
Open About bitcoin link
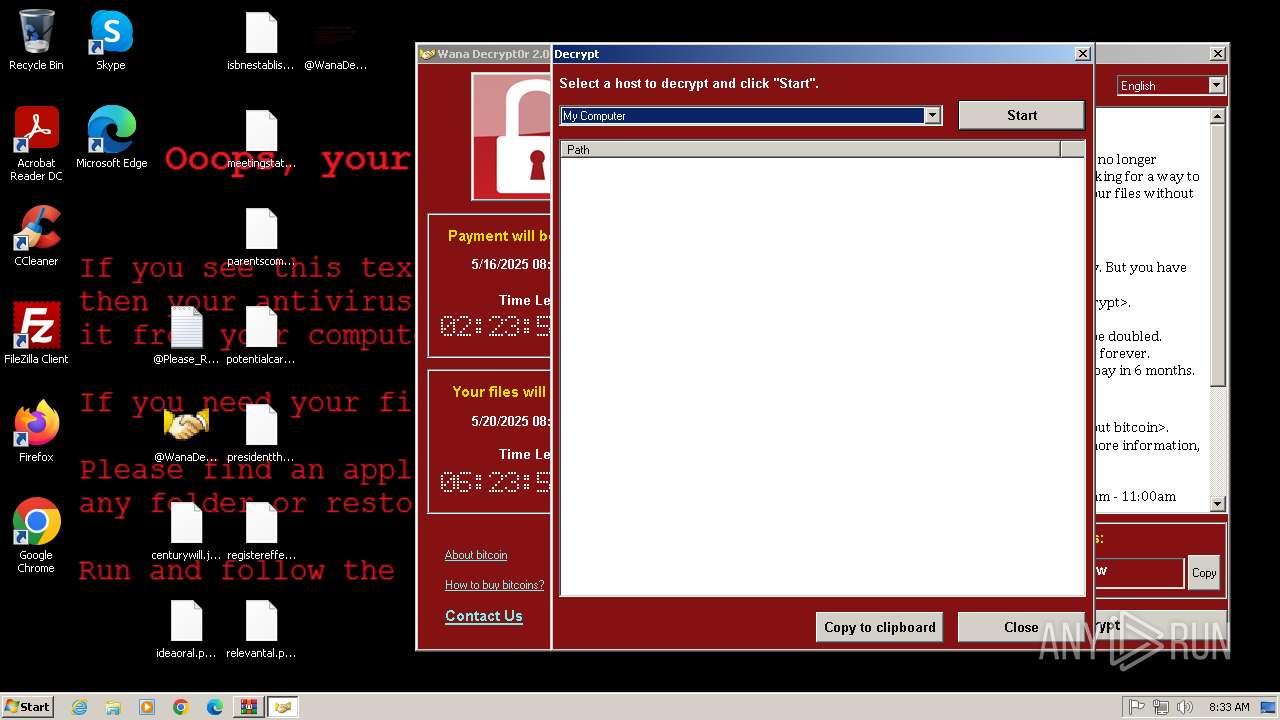(x=476, y=555)
